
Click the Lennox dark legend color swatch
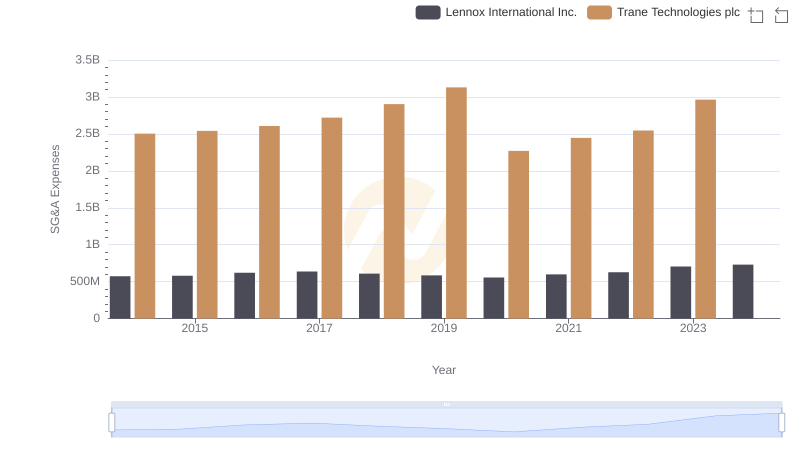(x=428, y=12)
